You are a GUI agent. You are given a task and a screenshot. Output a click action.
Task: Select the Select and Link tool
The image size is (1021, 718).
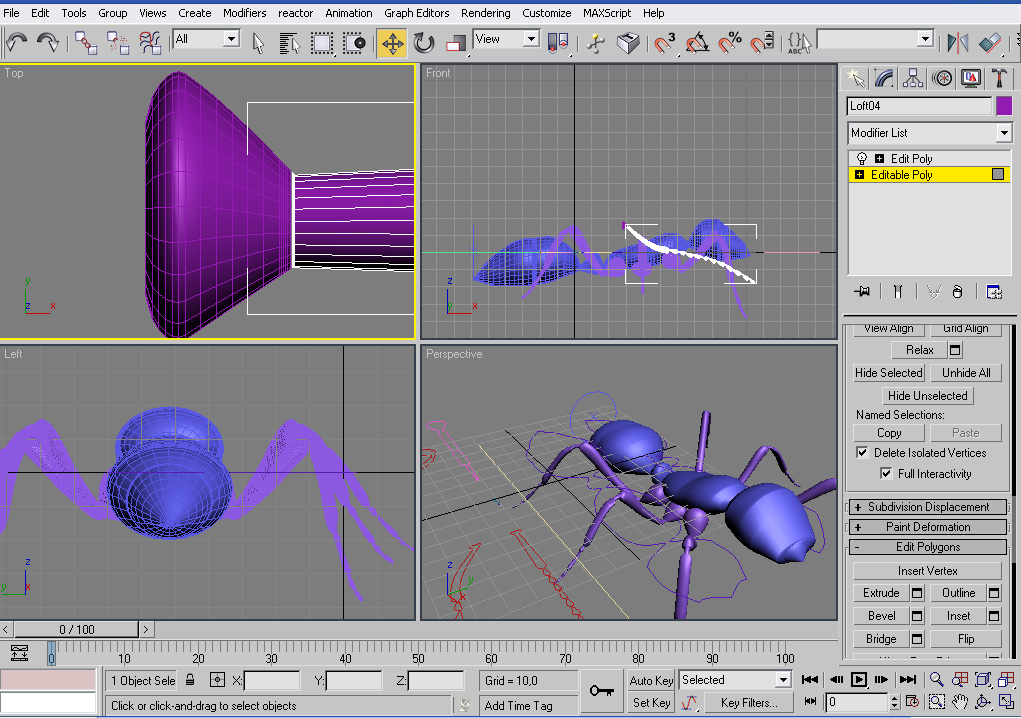85,43
